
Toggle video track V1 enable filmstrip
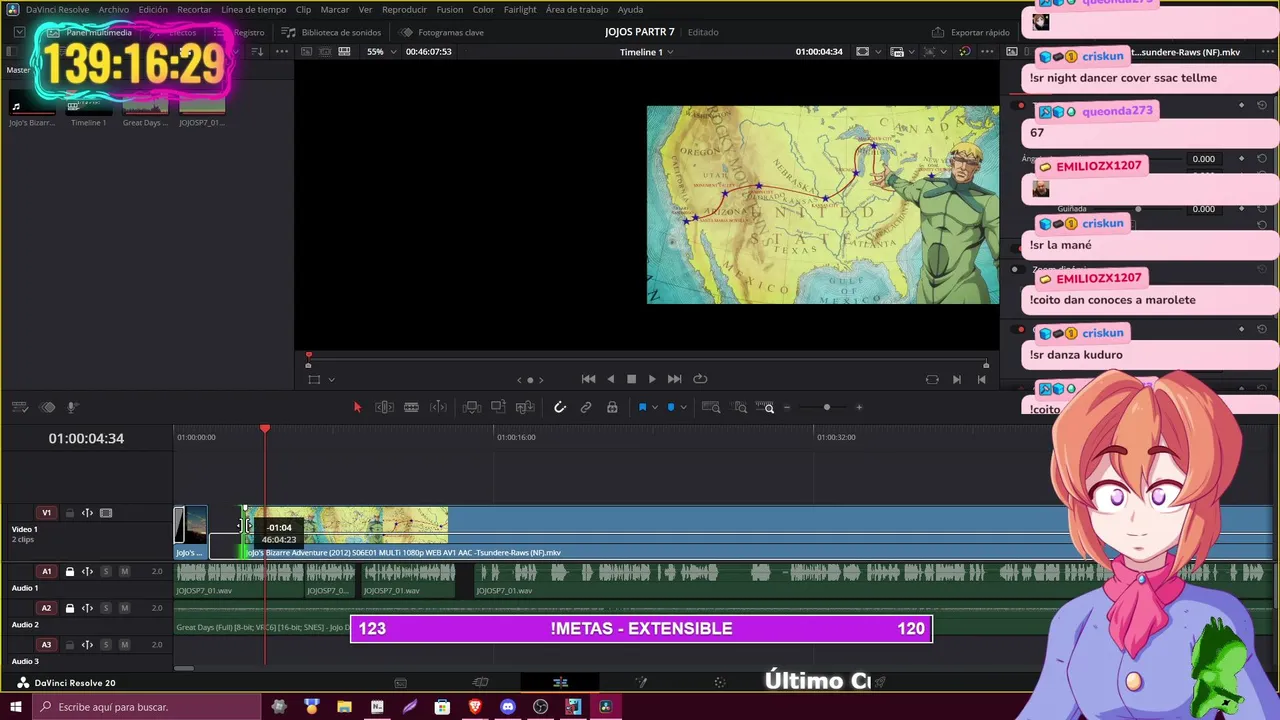(106, 513)
